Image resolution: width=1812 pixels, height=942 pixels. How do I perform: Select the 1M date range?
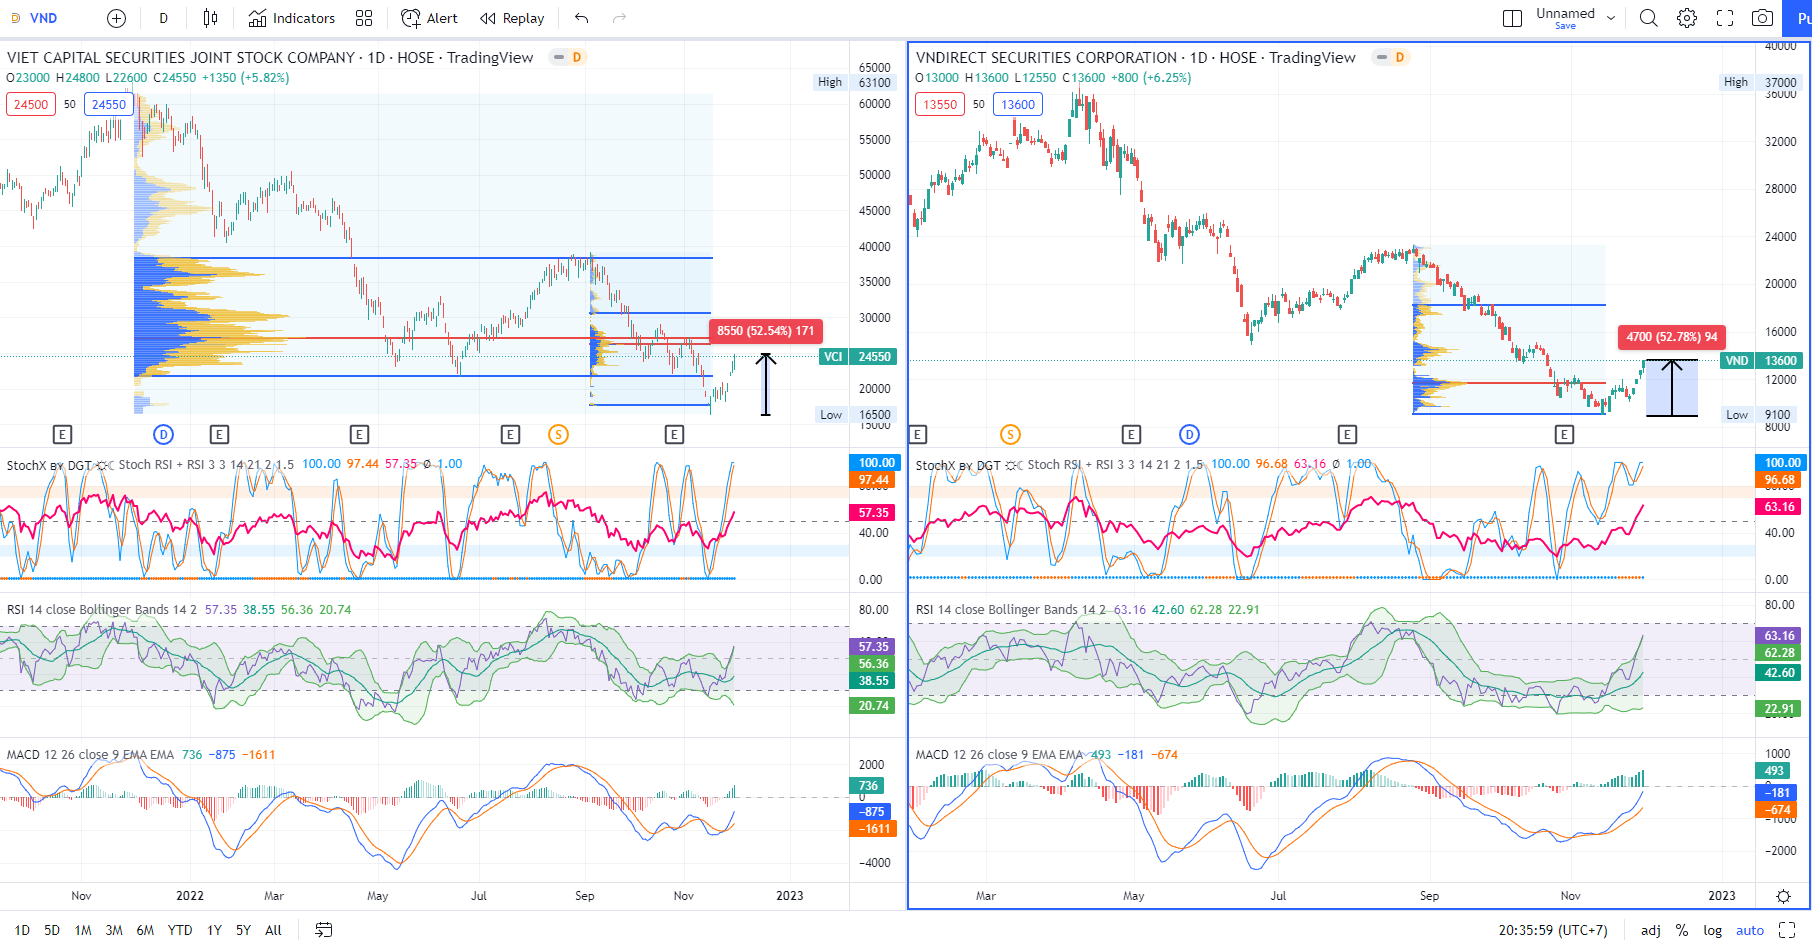coord(83,930)
